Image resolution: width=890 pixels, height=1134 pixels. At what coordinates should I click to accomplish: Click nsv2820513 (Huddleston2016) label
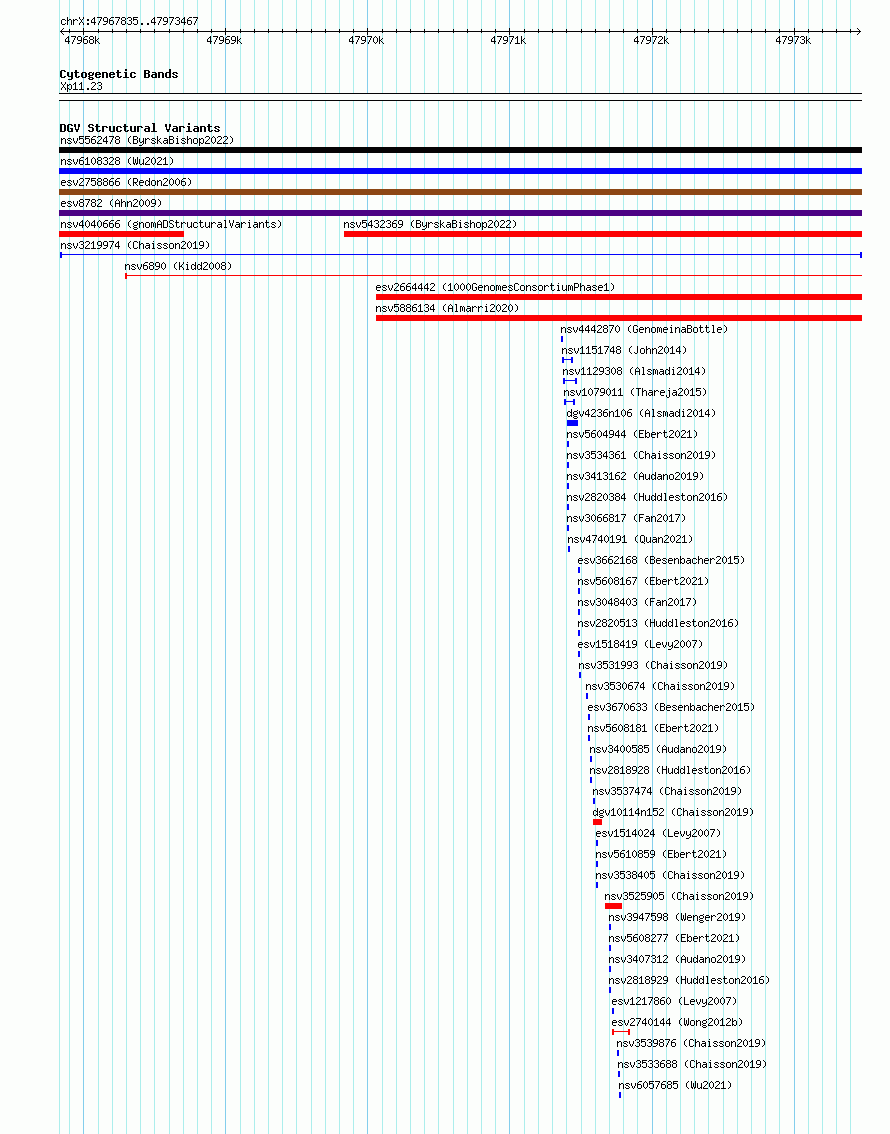point(658,623)
